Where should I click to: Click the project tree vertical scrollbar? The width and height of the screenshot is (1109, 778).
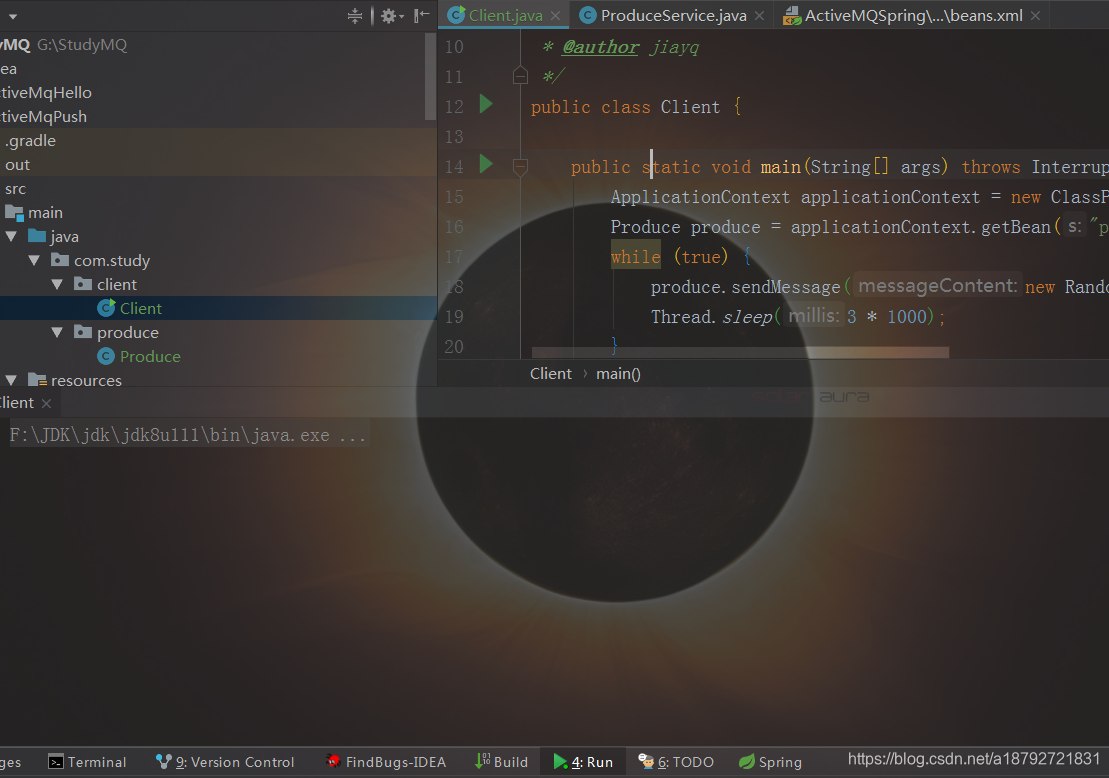[430, 76]
